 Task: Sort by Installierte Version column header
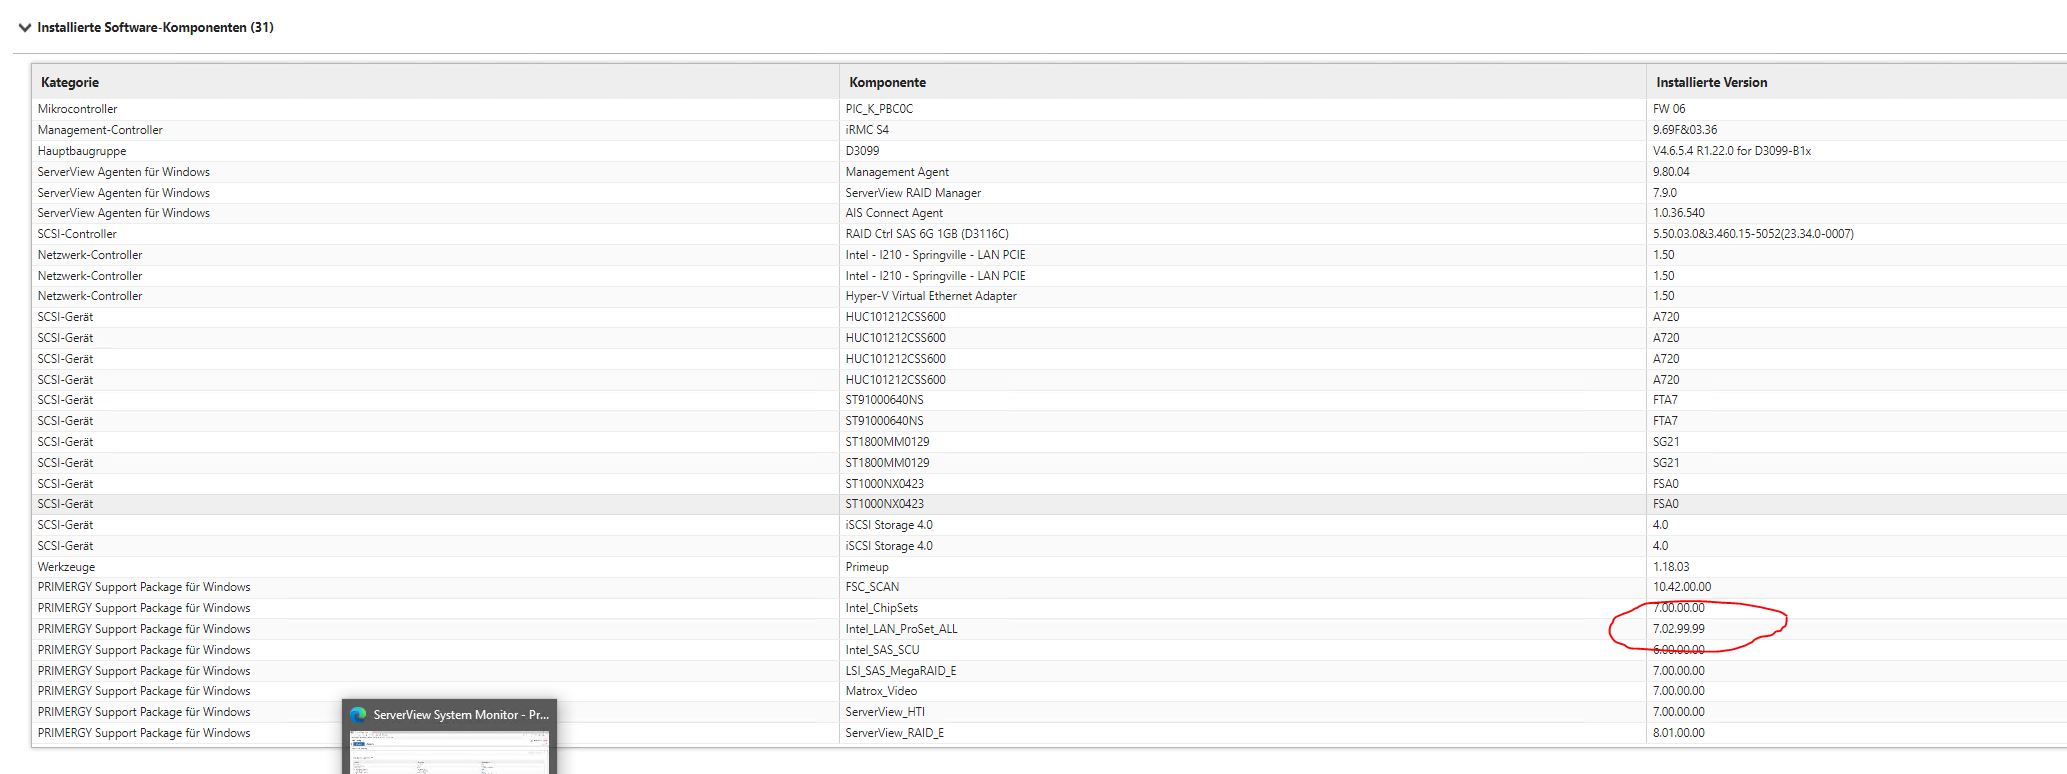point(1711,82)
